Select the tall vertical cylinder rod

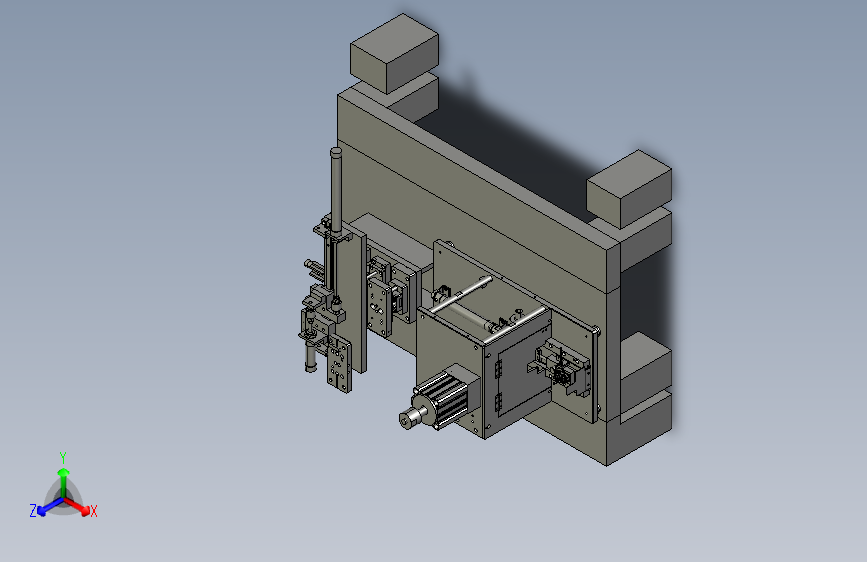click(x=336, y=190)
